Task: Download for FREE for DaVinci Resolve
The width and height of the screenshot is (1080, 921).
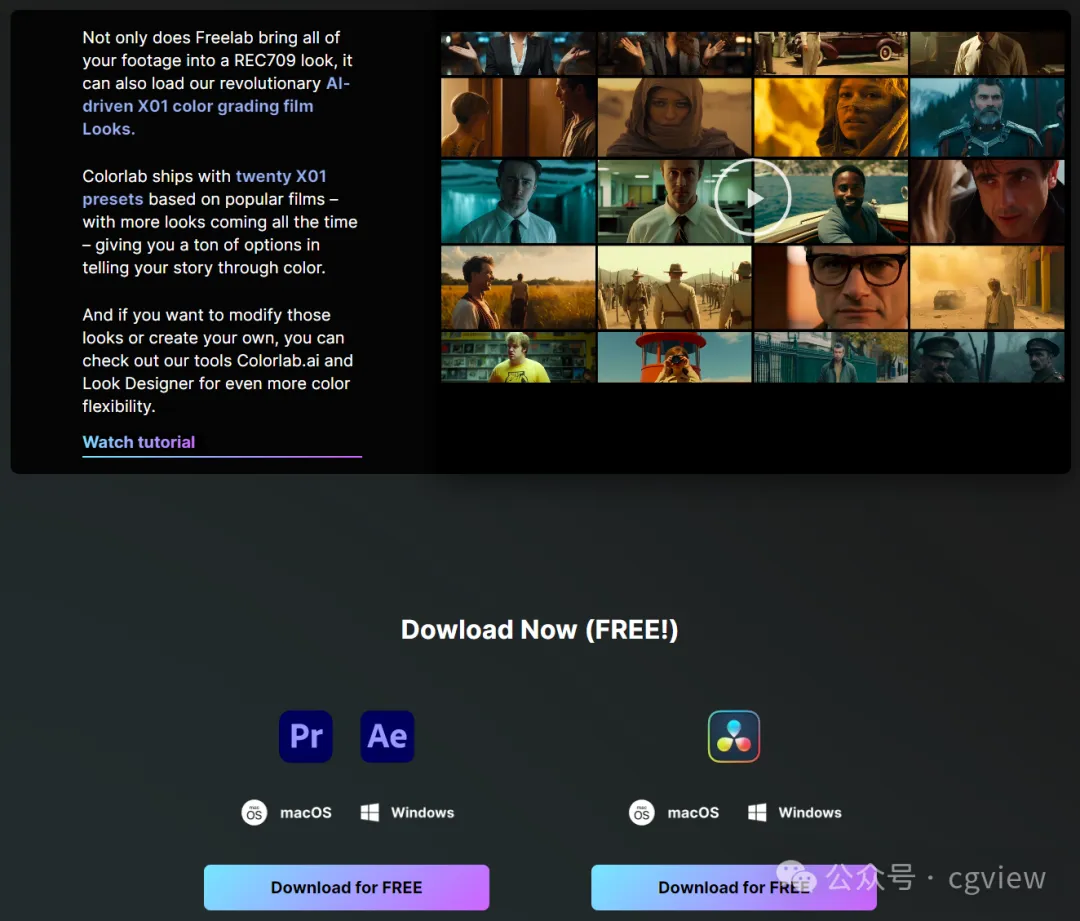Action: (734, 887)
